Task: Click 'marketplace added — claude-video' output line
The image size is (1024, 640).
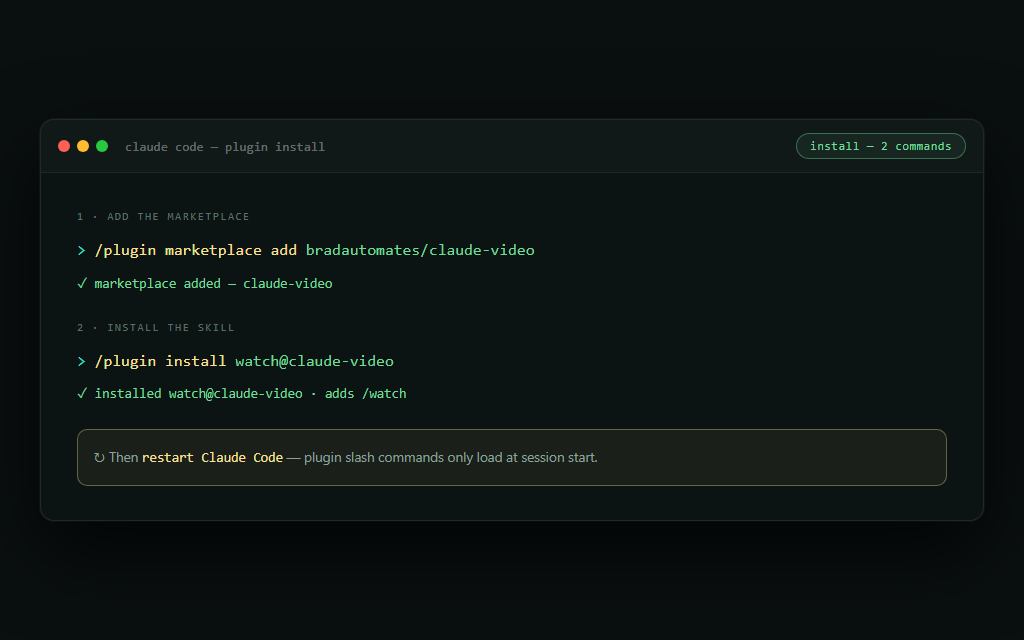Action: tap(214, 283)
